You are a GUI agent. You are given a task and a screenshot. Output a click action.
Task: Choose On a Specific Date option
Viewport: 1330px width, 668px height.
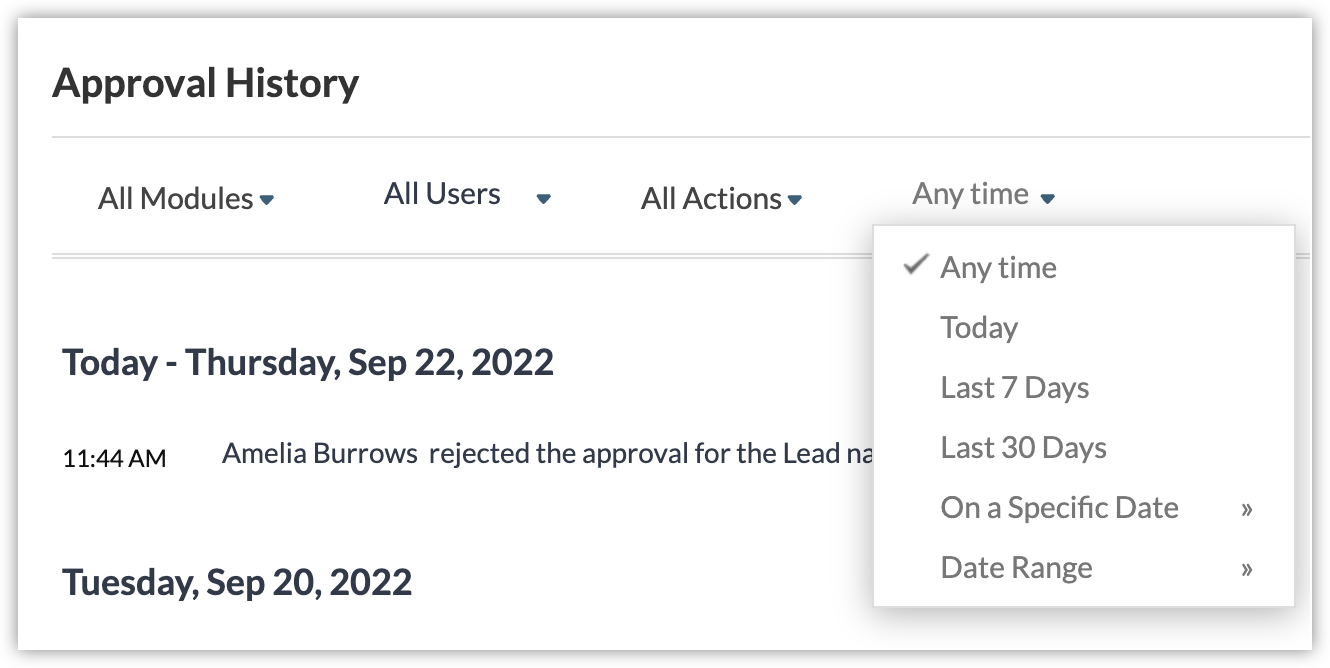pos(1059,508)
